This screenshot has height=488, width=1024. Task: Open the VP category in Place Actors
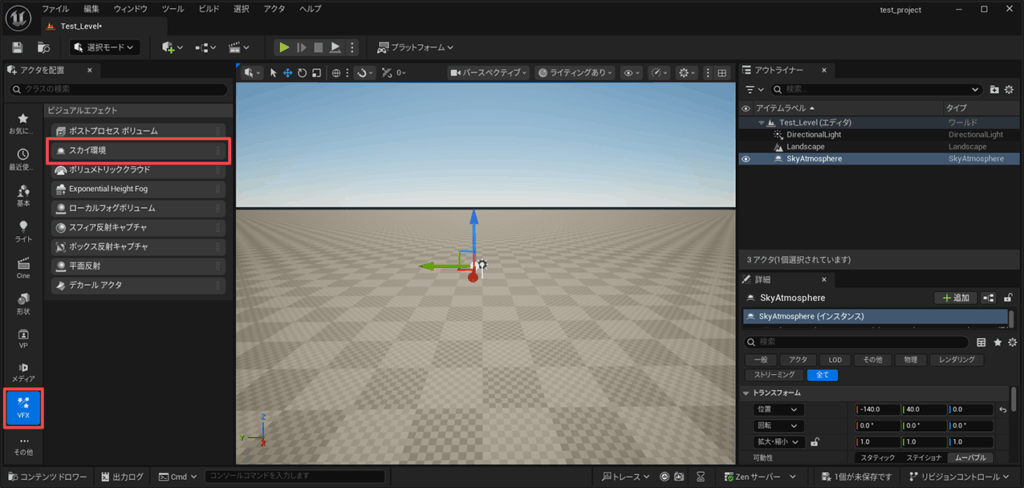(23, 338)
